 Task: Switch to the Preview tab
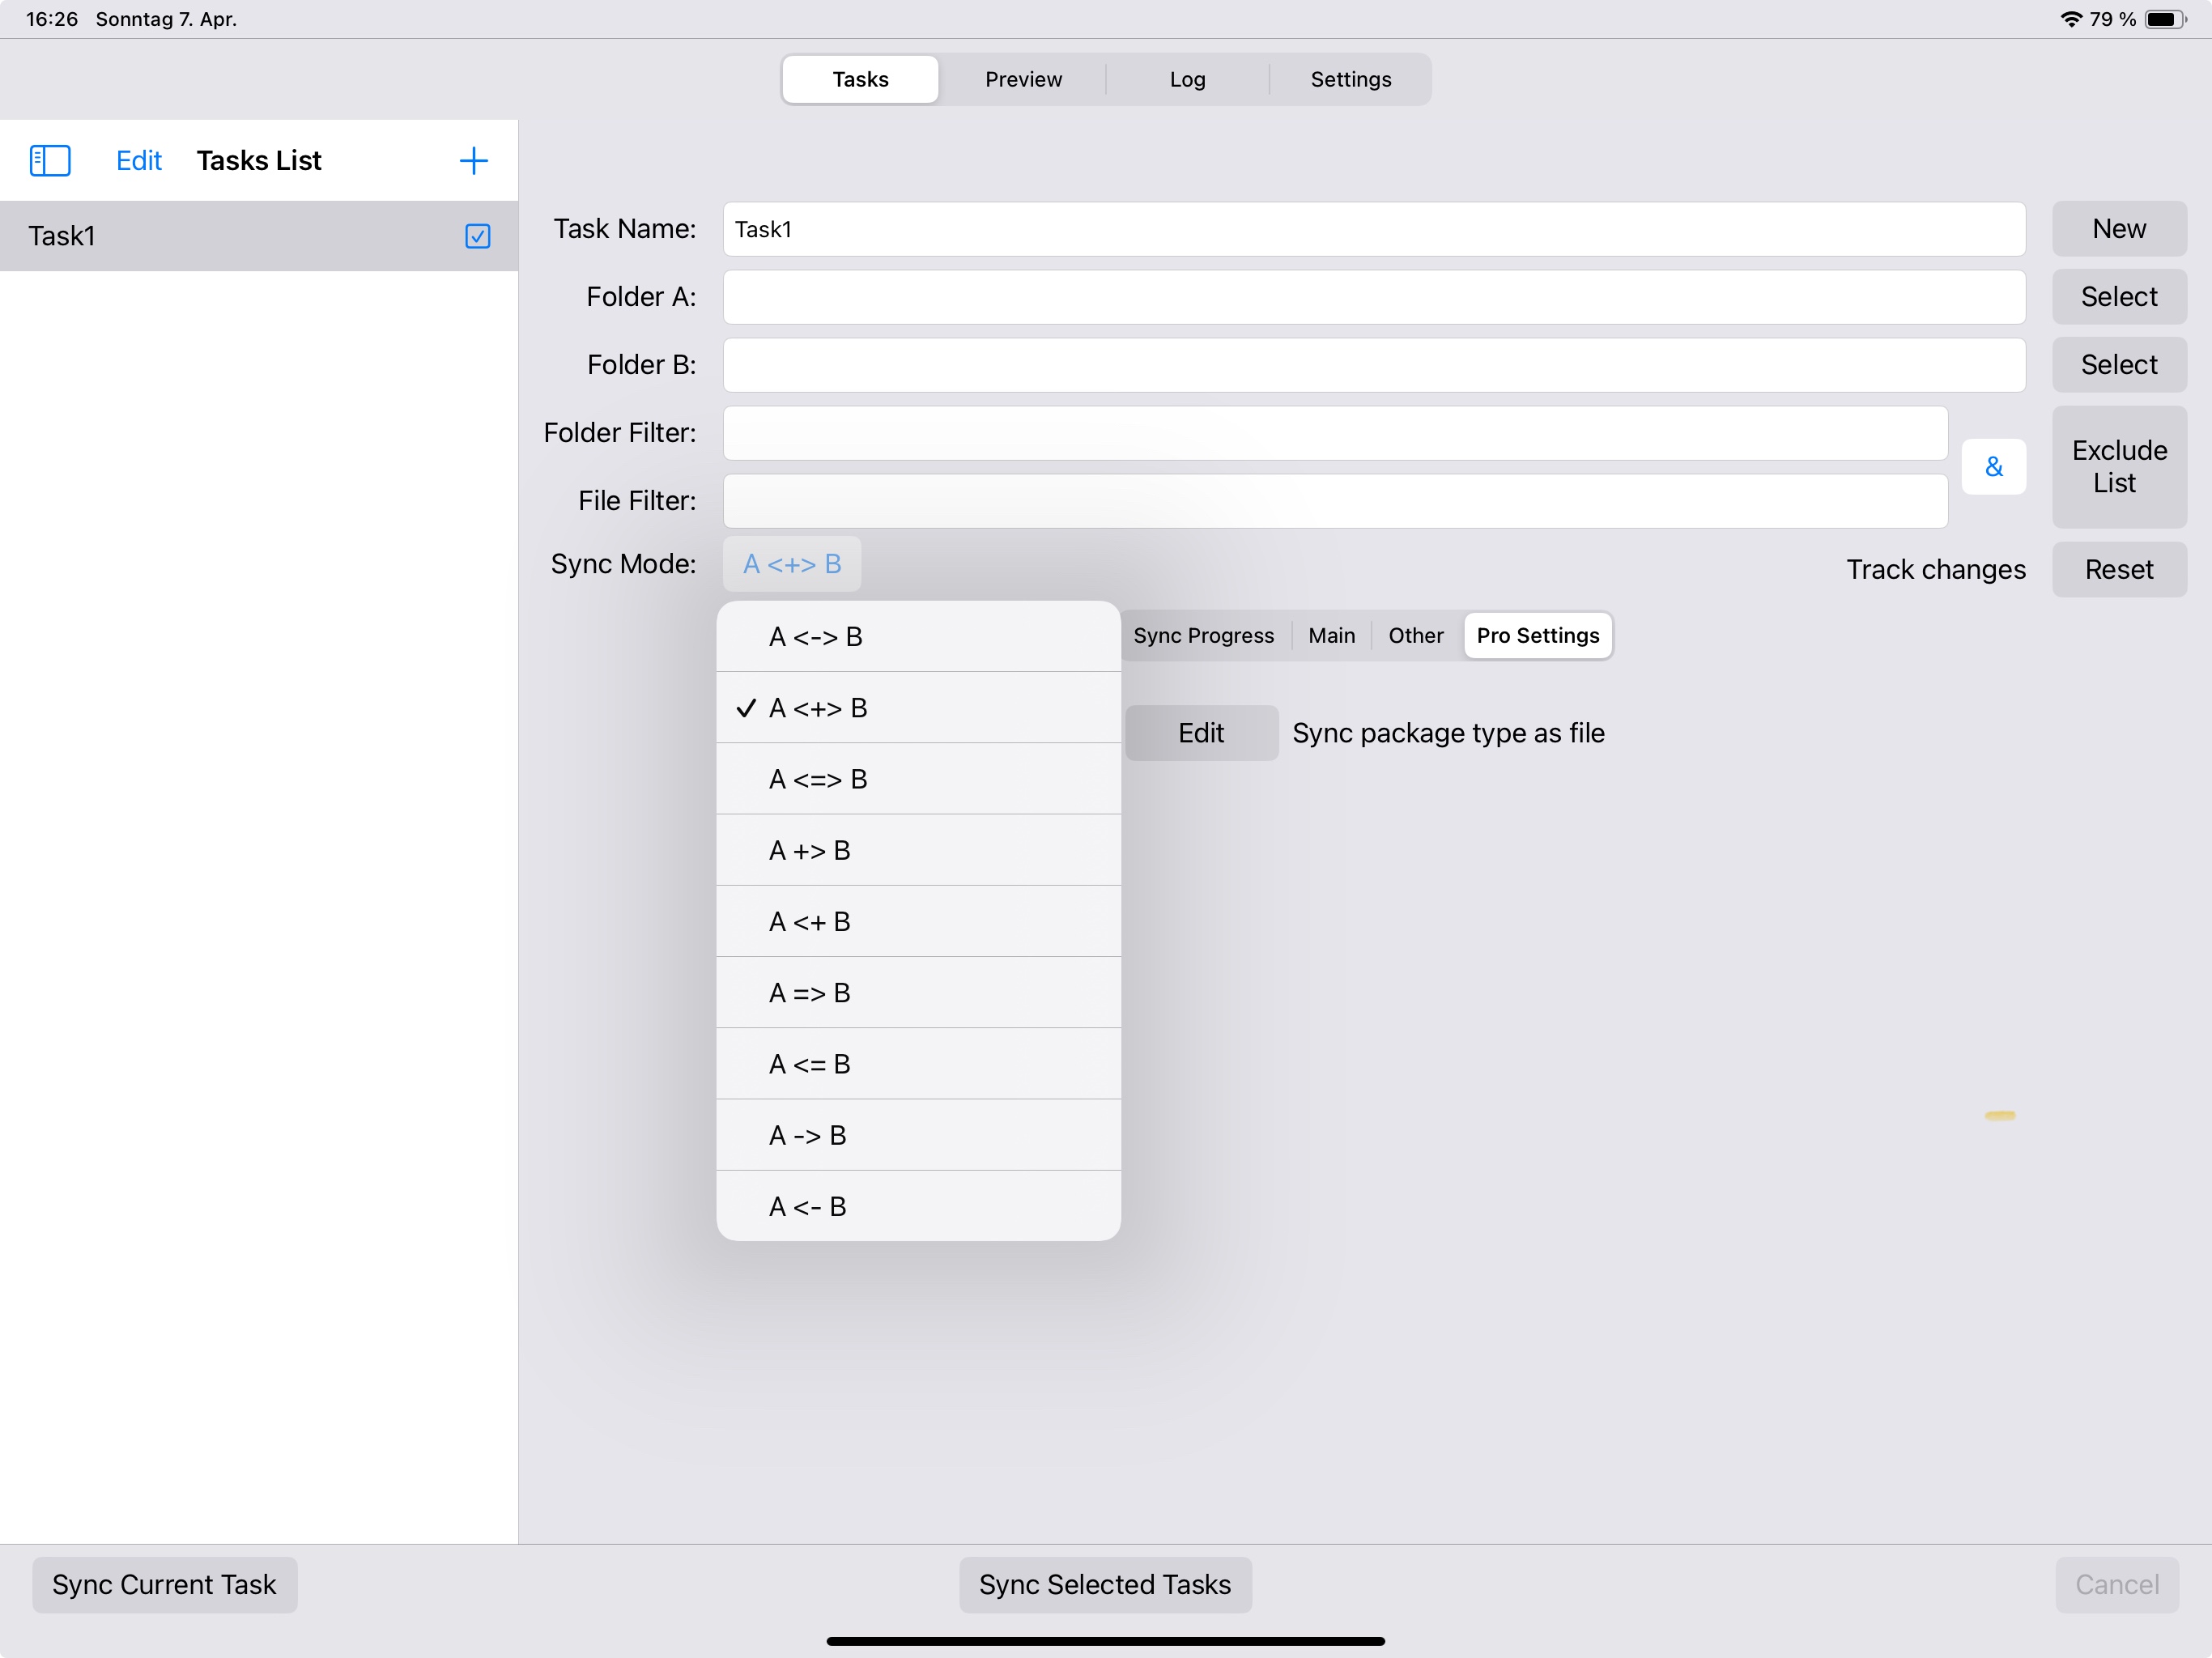[x=1022, y=79]
